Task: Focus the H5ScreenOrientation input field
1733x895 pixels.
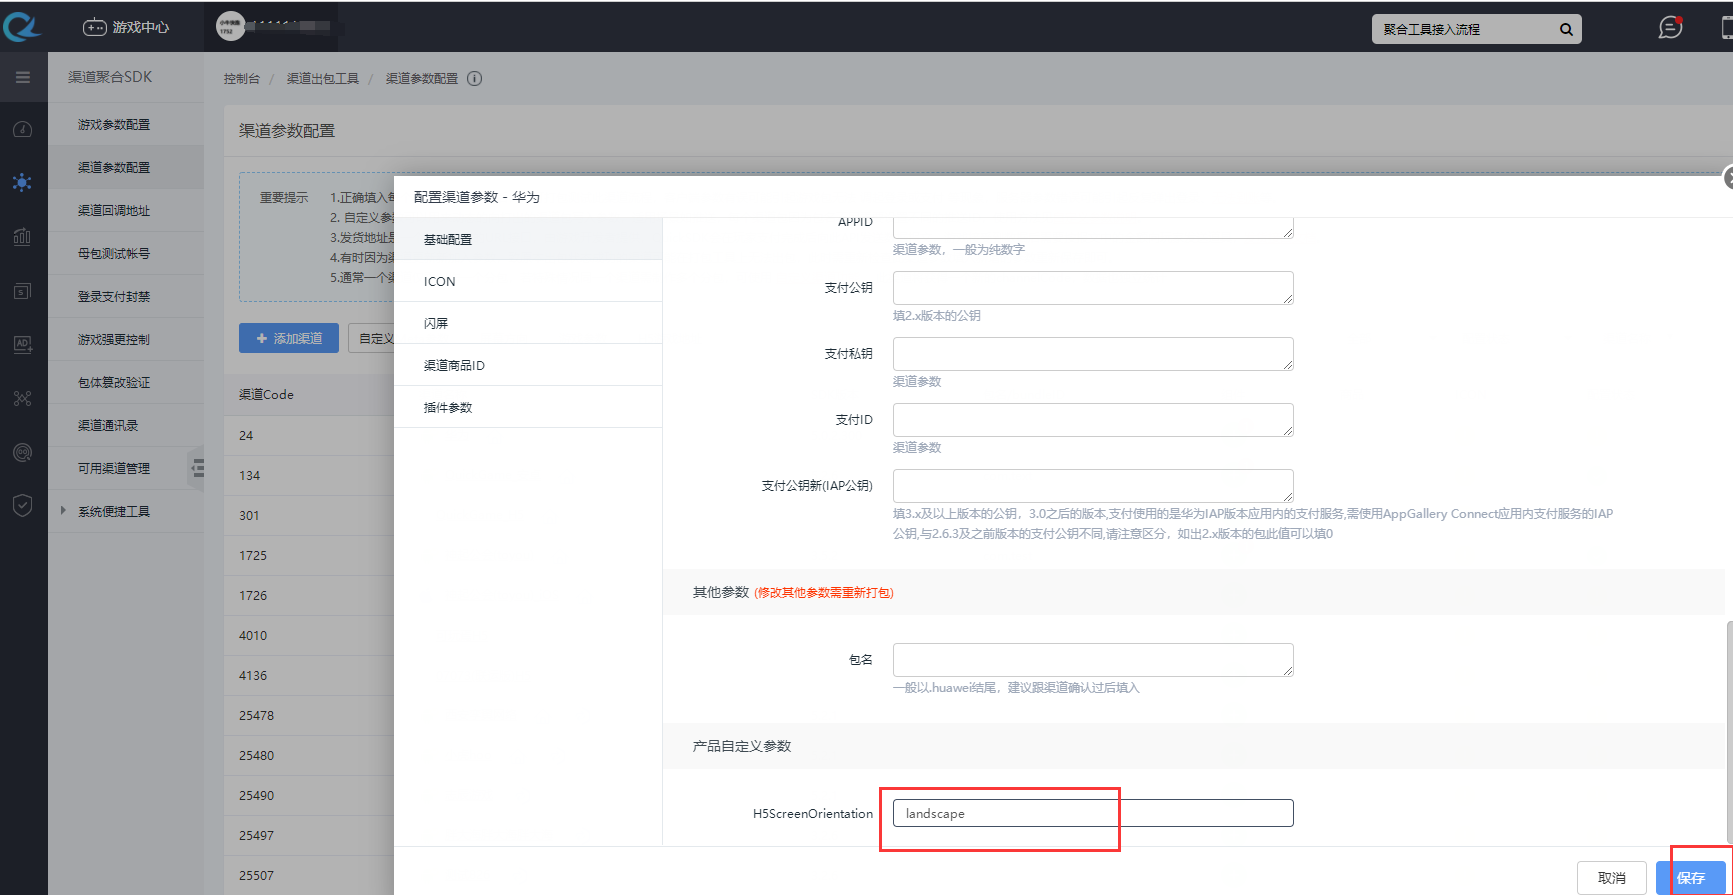Action: pos(1092,813)
